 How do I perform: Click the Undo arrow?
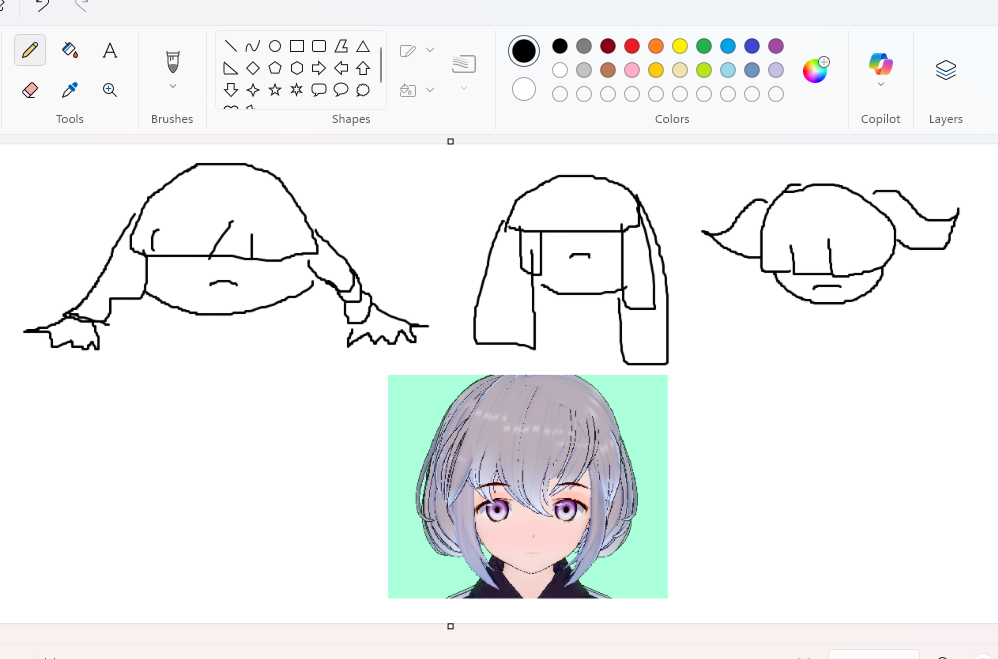42,6
